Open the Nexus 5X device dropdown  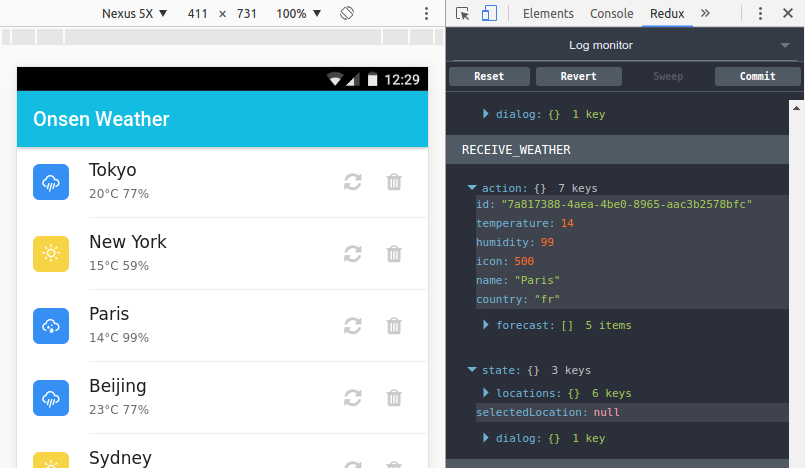pyautogui.click(x=135, y=13)
